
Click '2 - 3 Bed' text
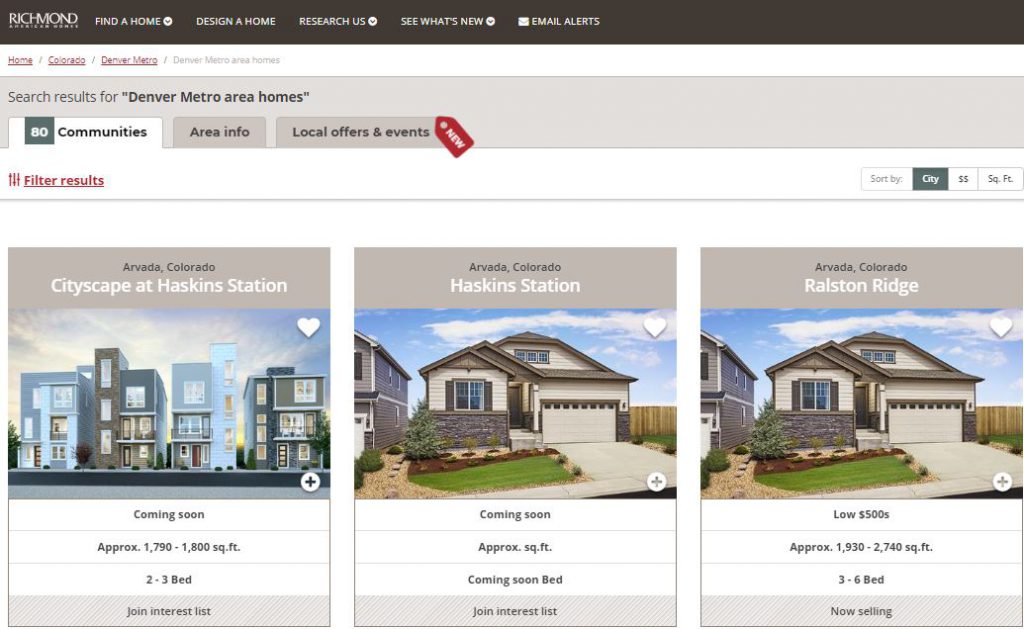(x=169, y=579)
